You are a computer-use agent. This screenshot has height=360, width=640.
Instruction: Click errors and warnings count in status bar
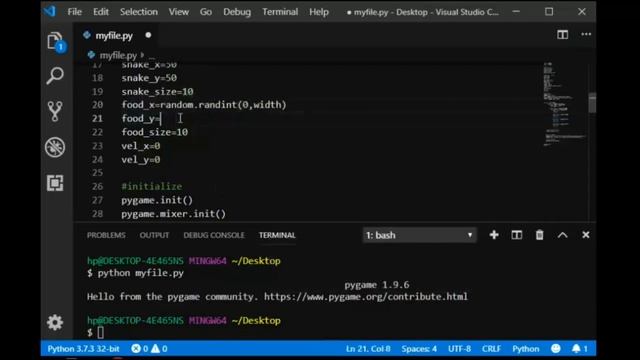(x=149, y=349)
